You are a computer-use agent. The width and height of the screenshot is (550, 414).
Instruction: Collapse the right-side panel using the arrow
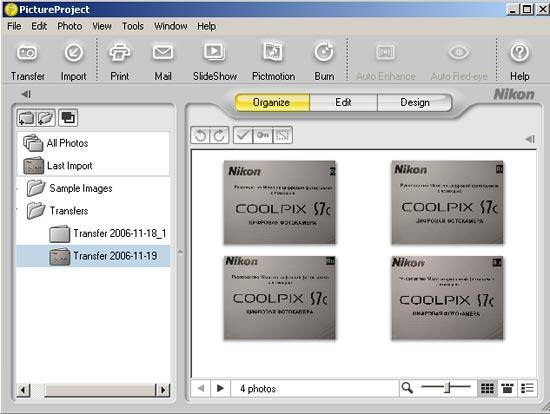pyautogui.click(x=530, y=139)
